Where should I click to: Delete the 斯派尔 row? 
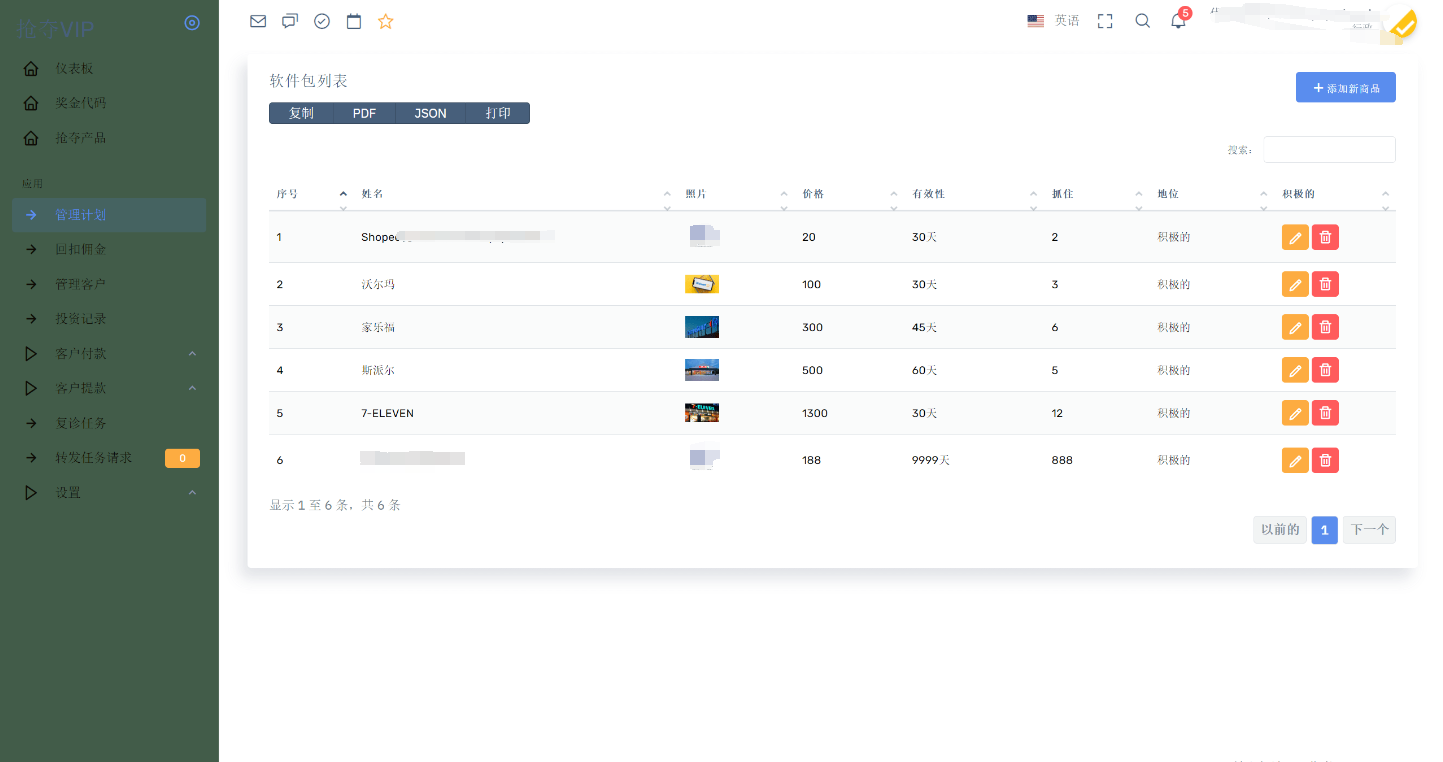(x=1325, y=370)
